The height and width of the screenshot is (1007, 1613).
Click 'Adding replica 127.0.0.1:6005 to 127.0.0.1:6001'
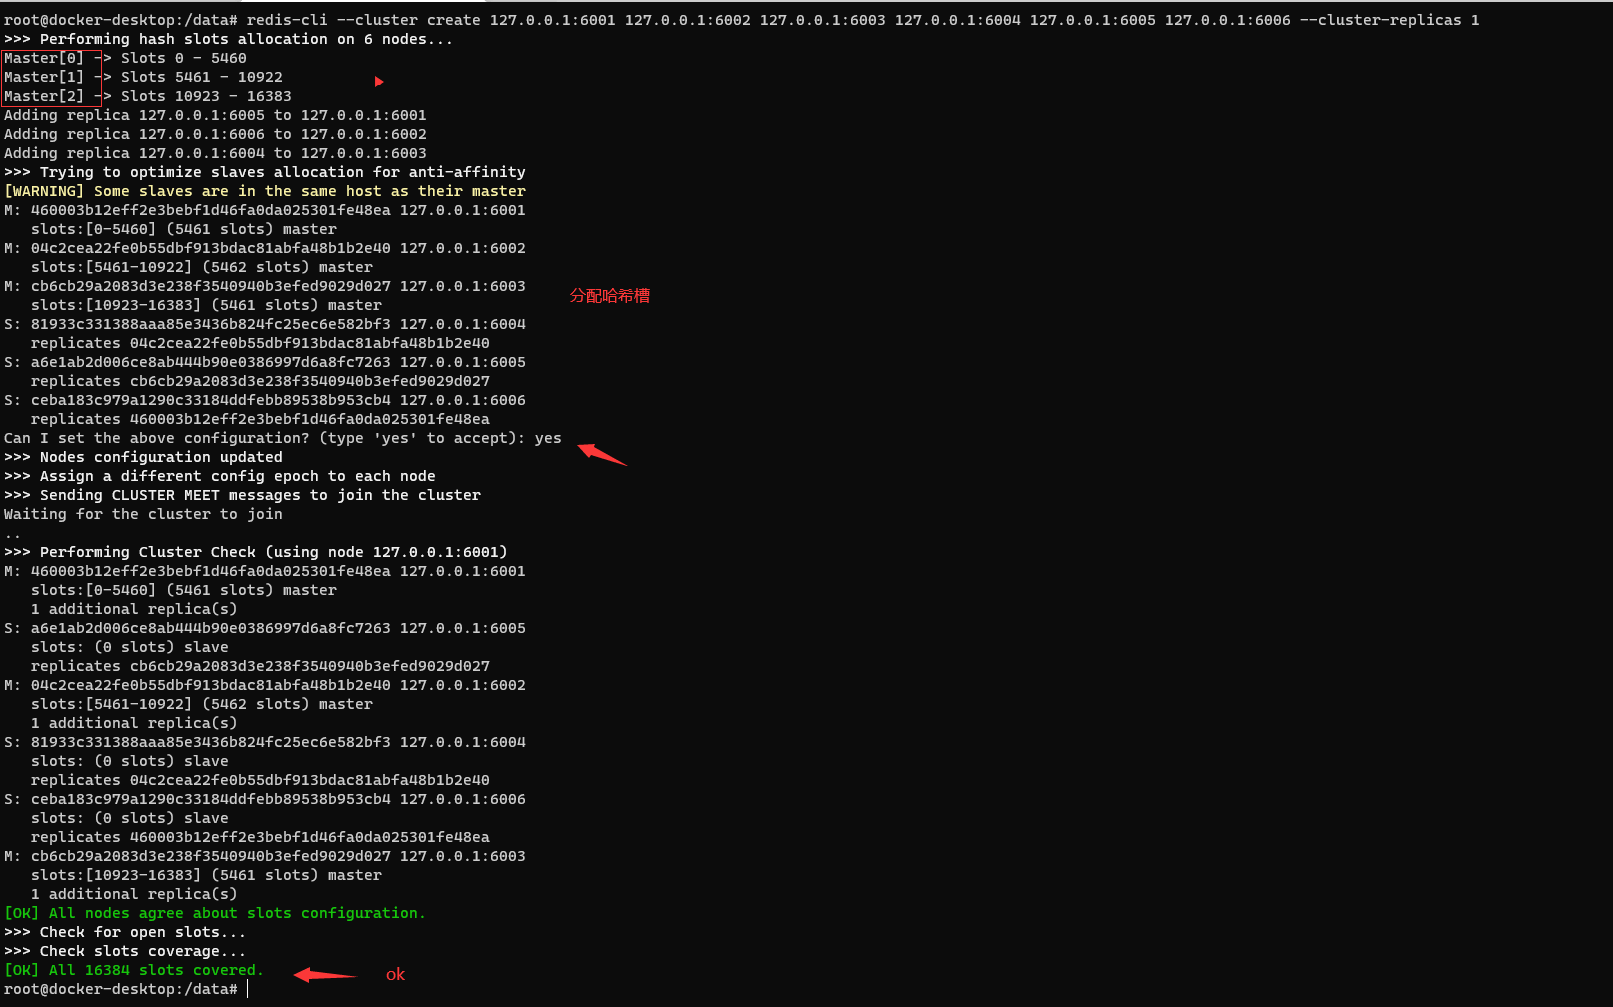(x=215, y=115)
